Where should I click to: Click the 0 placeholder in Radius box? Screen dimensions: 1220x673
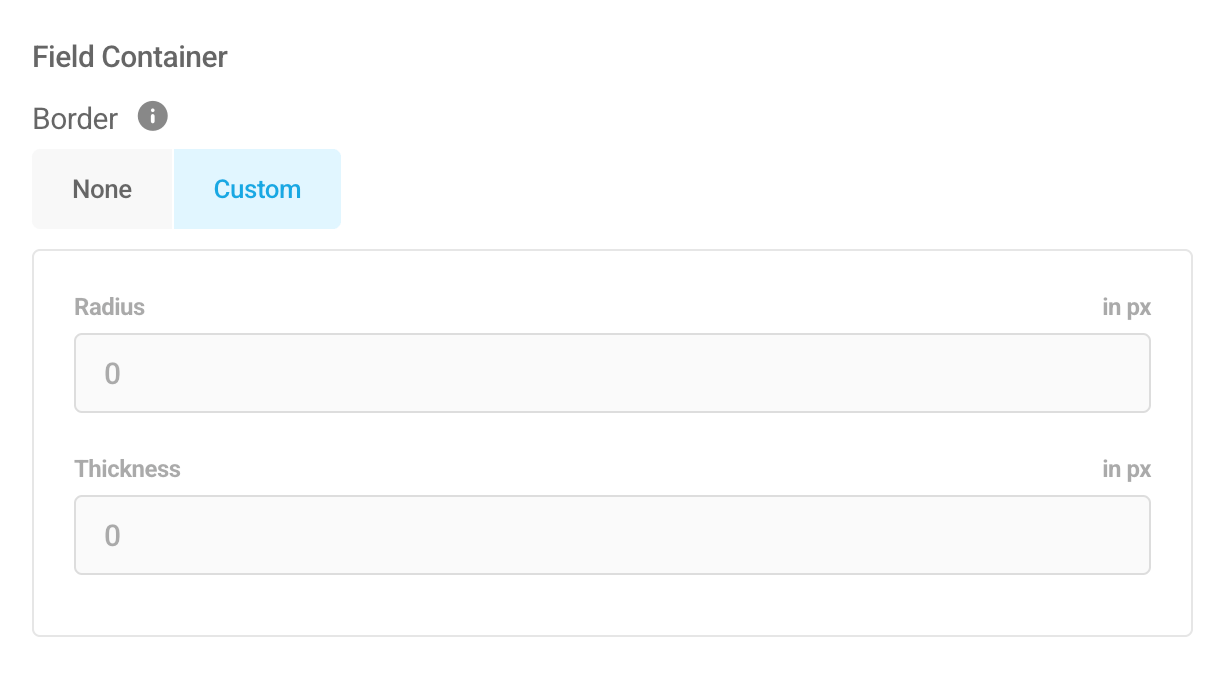pyautogui.click(x=112, y=374)
